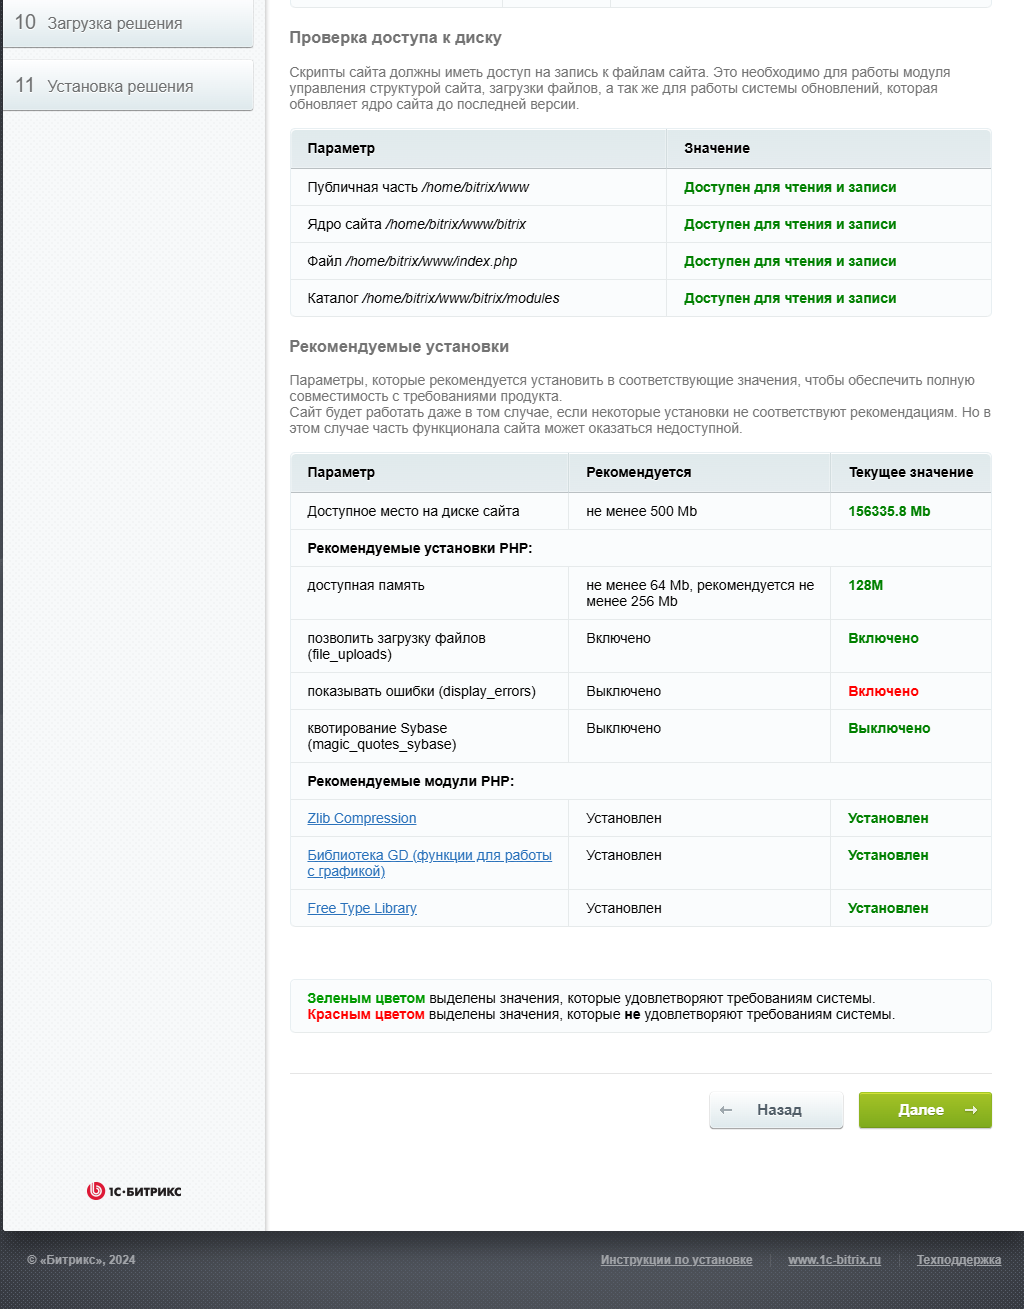Click the Зеленым цветом legend text
The height and width of the screenshot is (1309, 1024).
click(x=366, y=998)
